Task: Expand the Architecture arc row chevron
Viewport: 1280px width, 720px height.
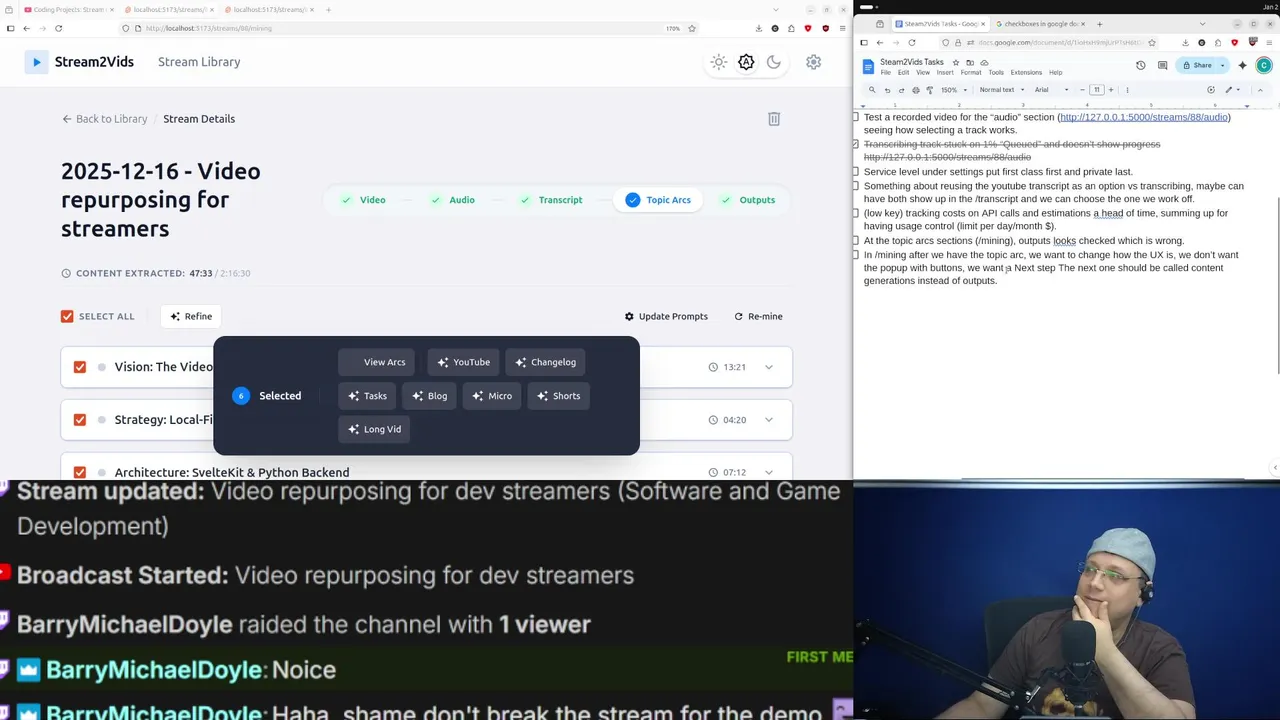Action: pos(769,472)
